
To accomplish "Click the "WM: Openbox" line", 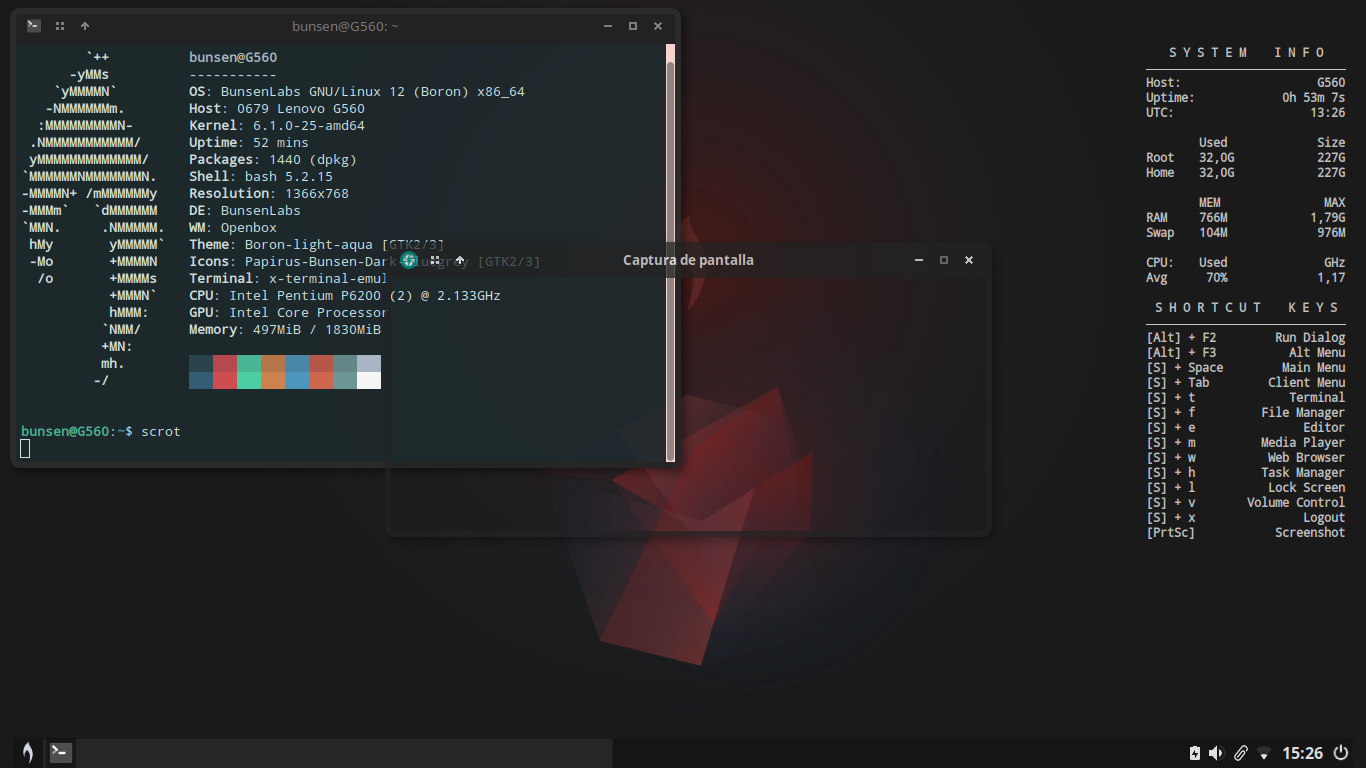I will pos(233,228).
